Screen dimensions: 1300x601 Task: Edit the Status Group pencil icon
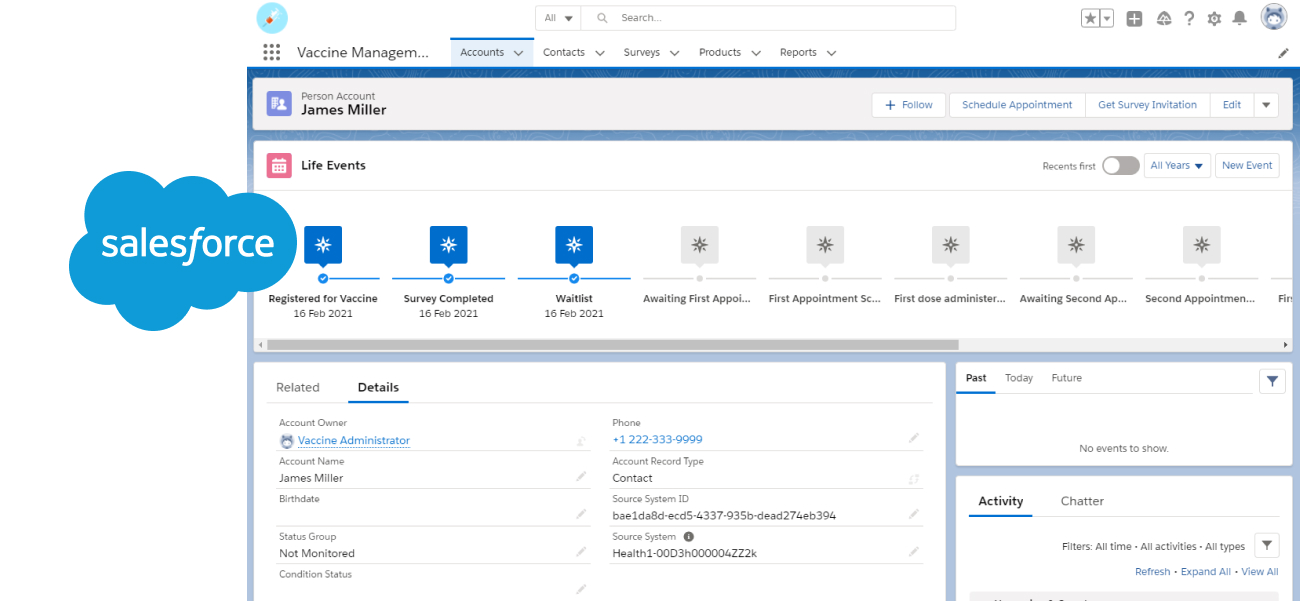581,552
